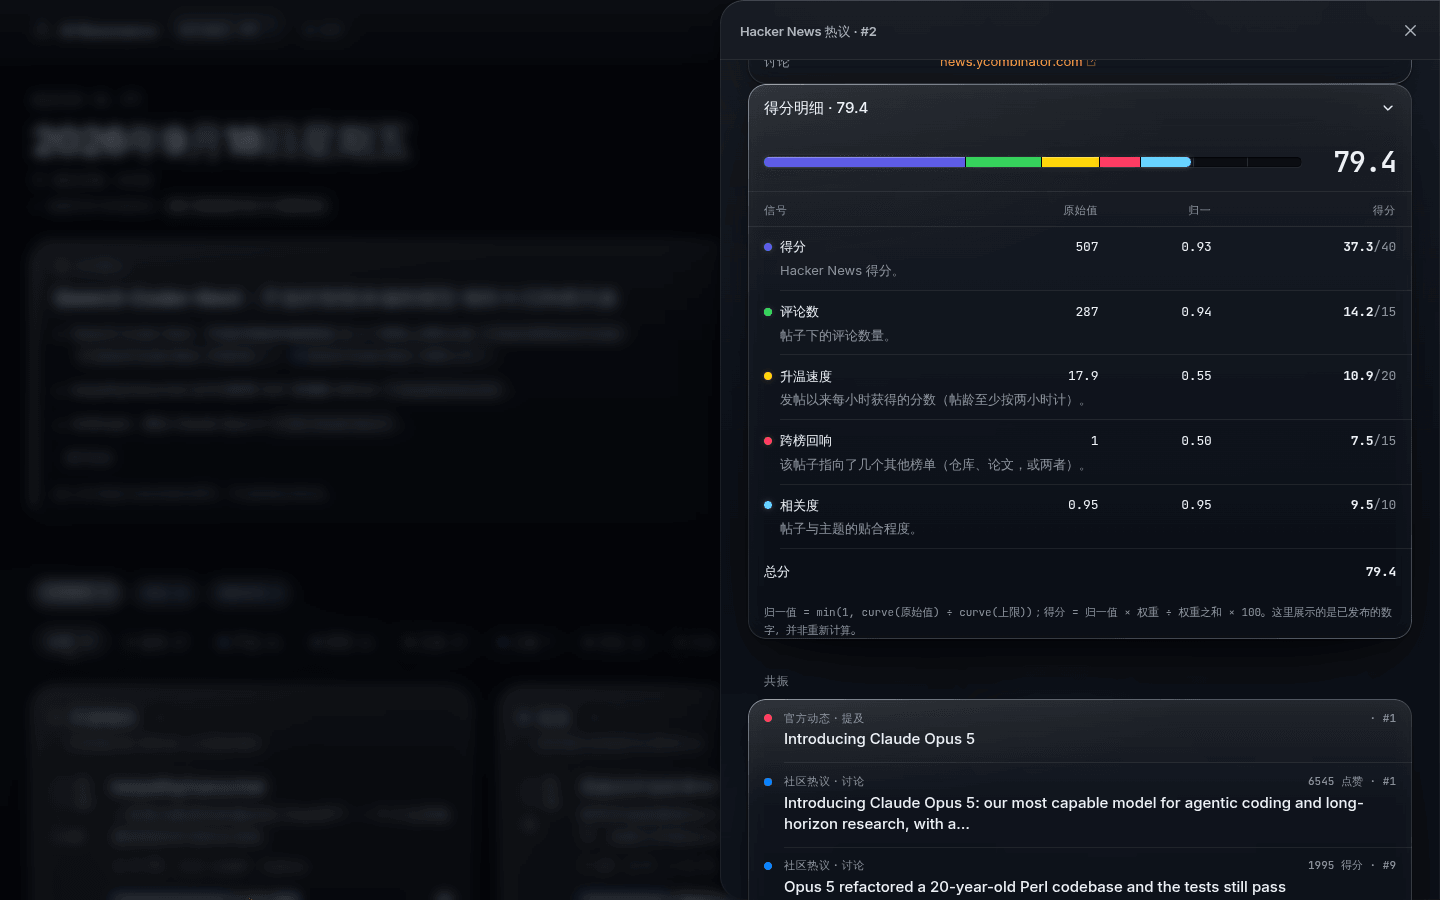Select the 评论数 signal row label
1440x900 pixels.
pyautogui.click(x=799, y=312)
